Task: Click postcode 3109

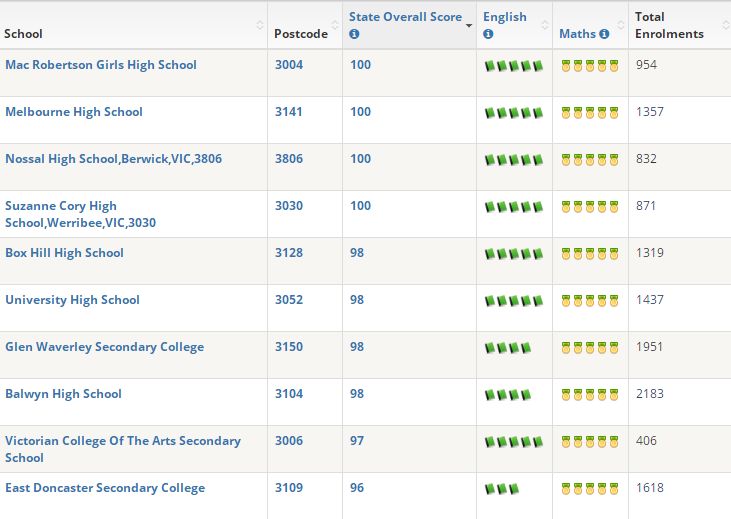Action: point(289,488)
